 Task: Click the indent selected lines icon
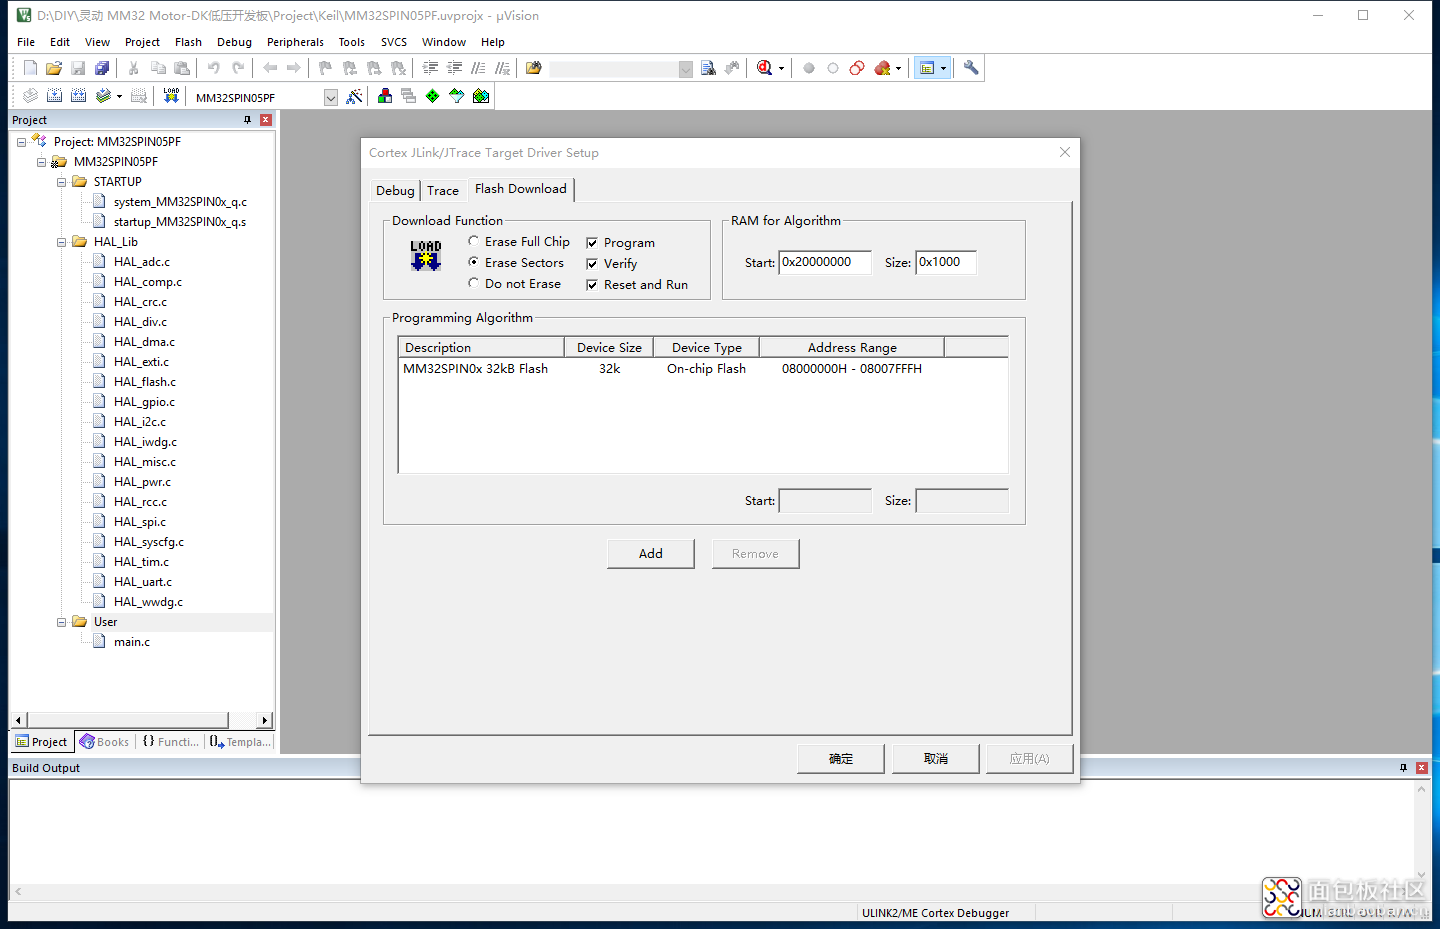pos(430,68)
